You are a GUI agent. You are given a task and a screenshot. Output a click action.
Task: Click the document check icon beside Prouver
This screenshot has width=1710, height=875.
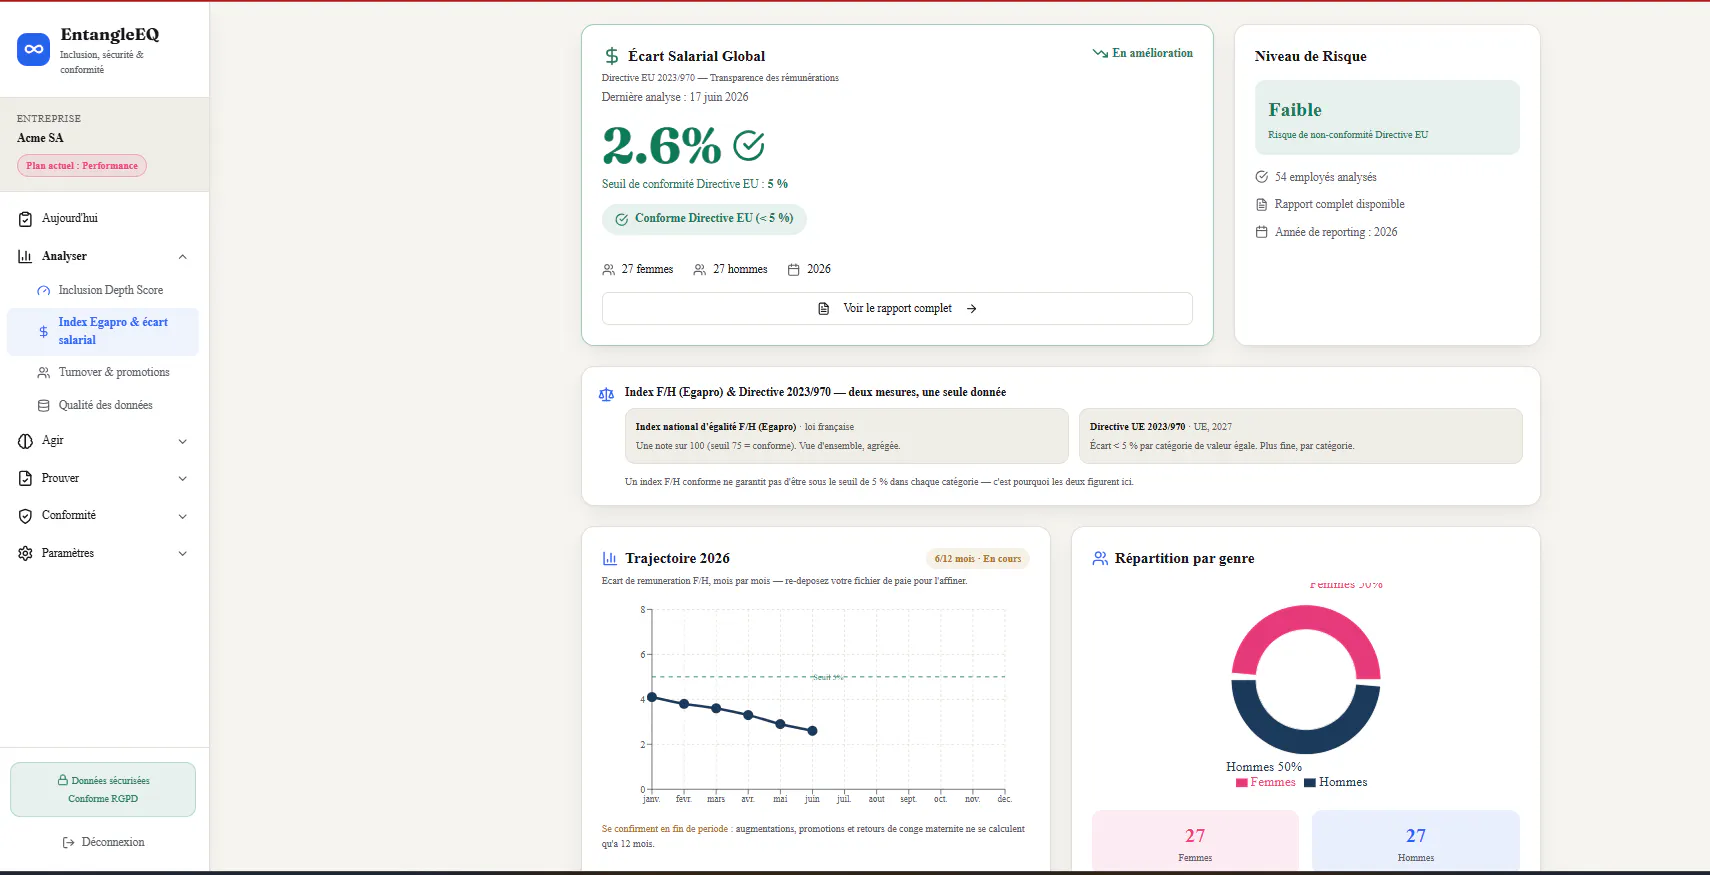25,479
